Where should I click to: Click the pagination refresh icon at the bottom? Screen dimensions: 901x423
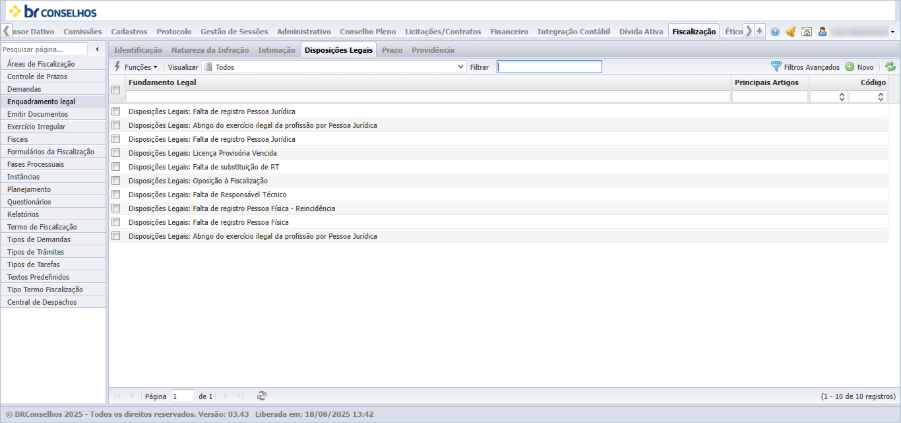[261, 396]
